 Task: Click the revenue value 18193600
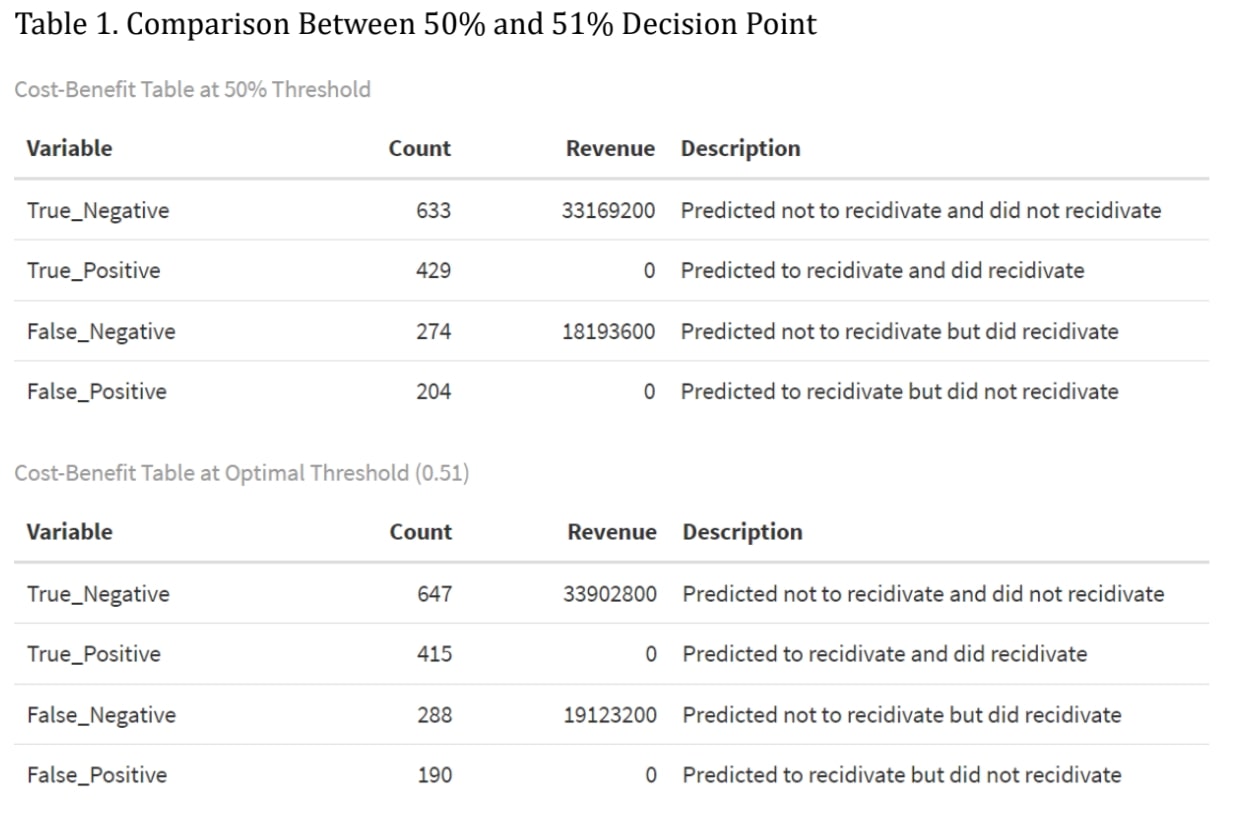tap(608, 331)
